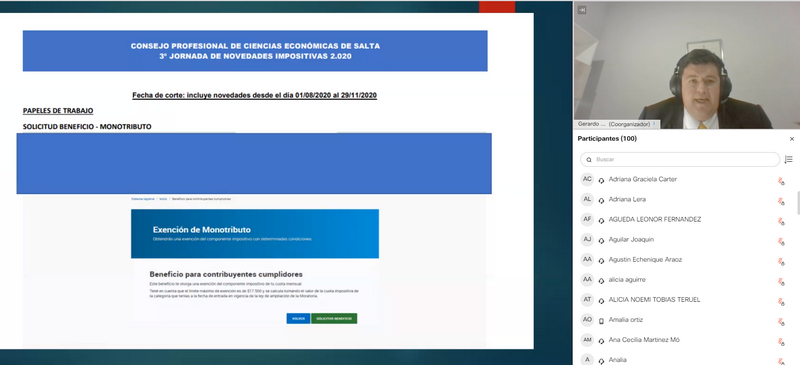Click the collapse panel arrow icon above video
800x365 pixels.
pyautogui.click(x=582, y=10)
